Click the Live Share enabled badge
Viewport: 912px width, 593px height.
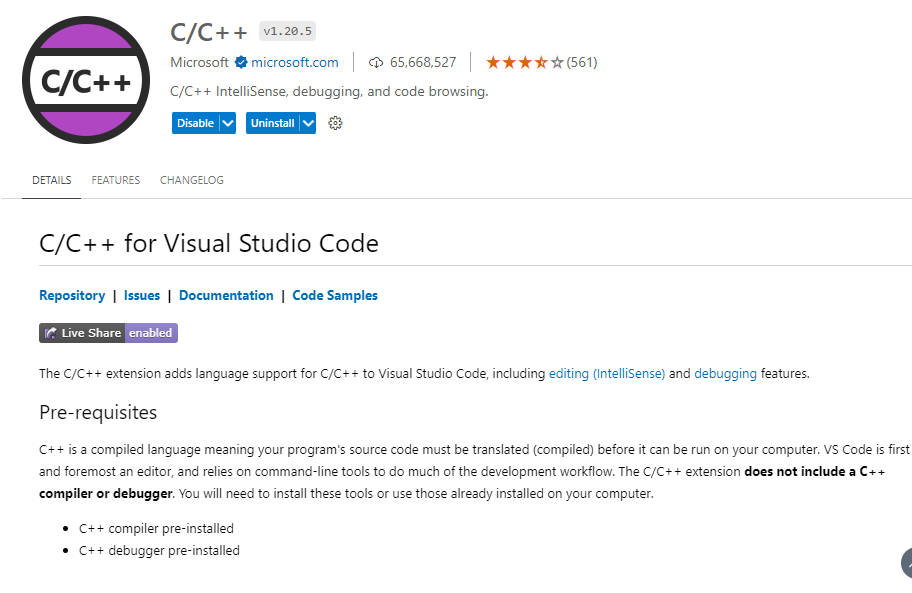[108, 333]
